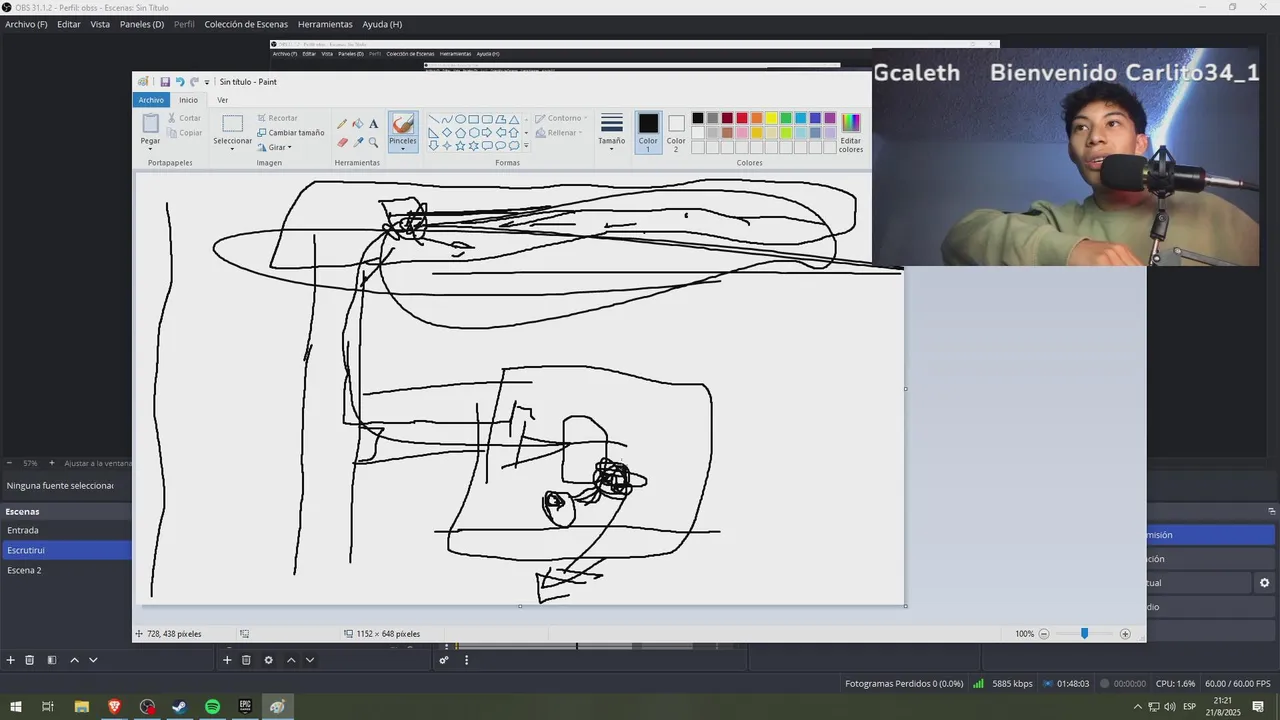Show hidden system tray icons chevron

(1137, 707)
